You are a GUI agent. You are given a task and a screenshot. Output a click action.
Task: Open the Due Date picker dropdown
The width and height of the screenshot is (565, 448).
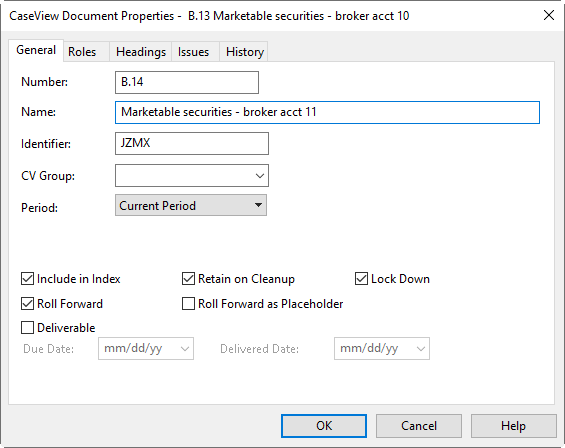pyautogui.click(x=185, y=349)
